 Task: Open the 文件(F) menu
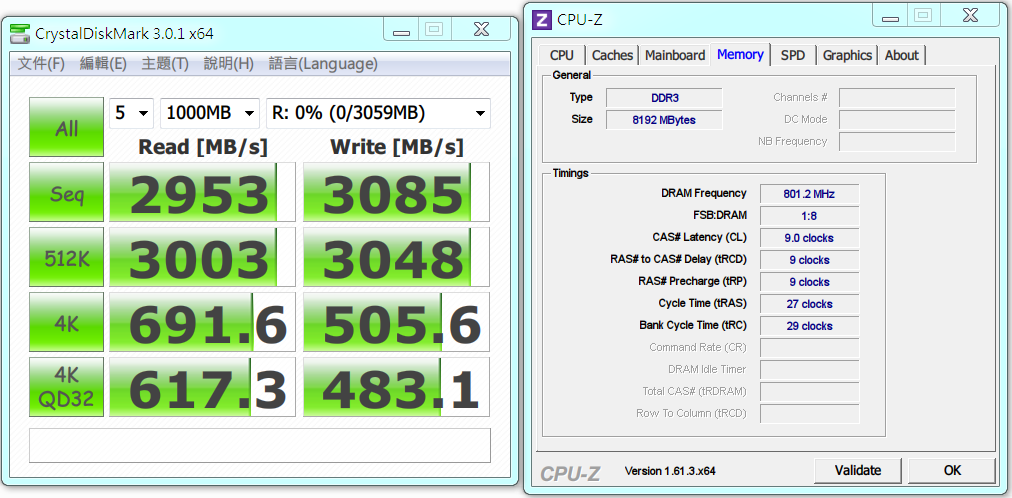41,64
